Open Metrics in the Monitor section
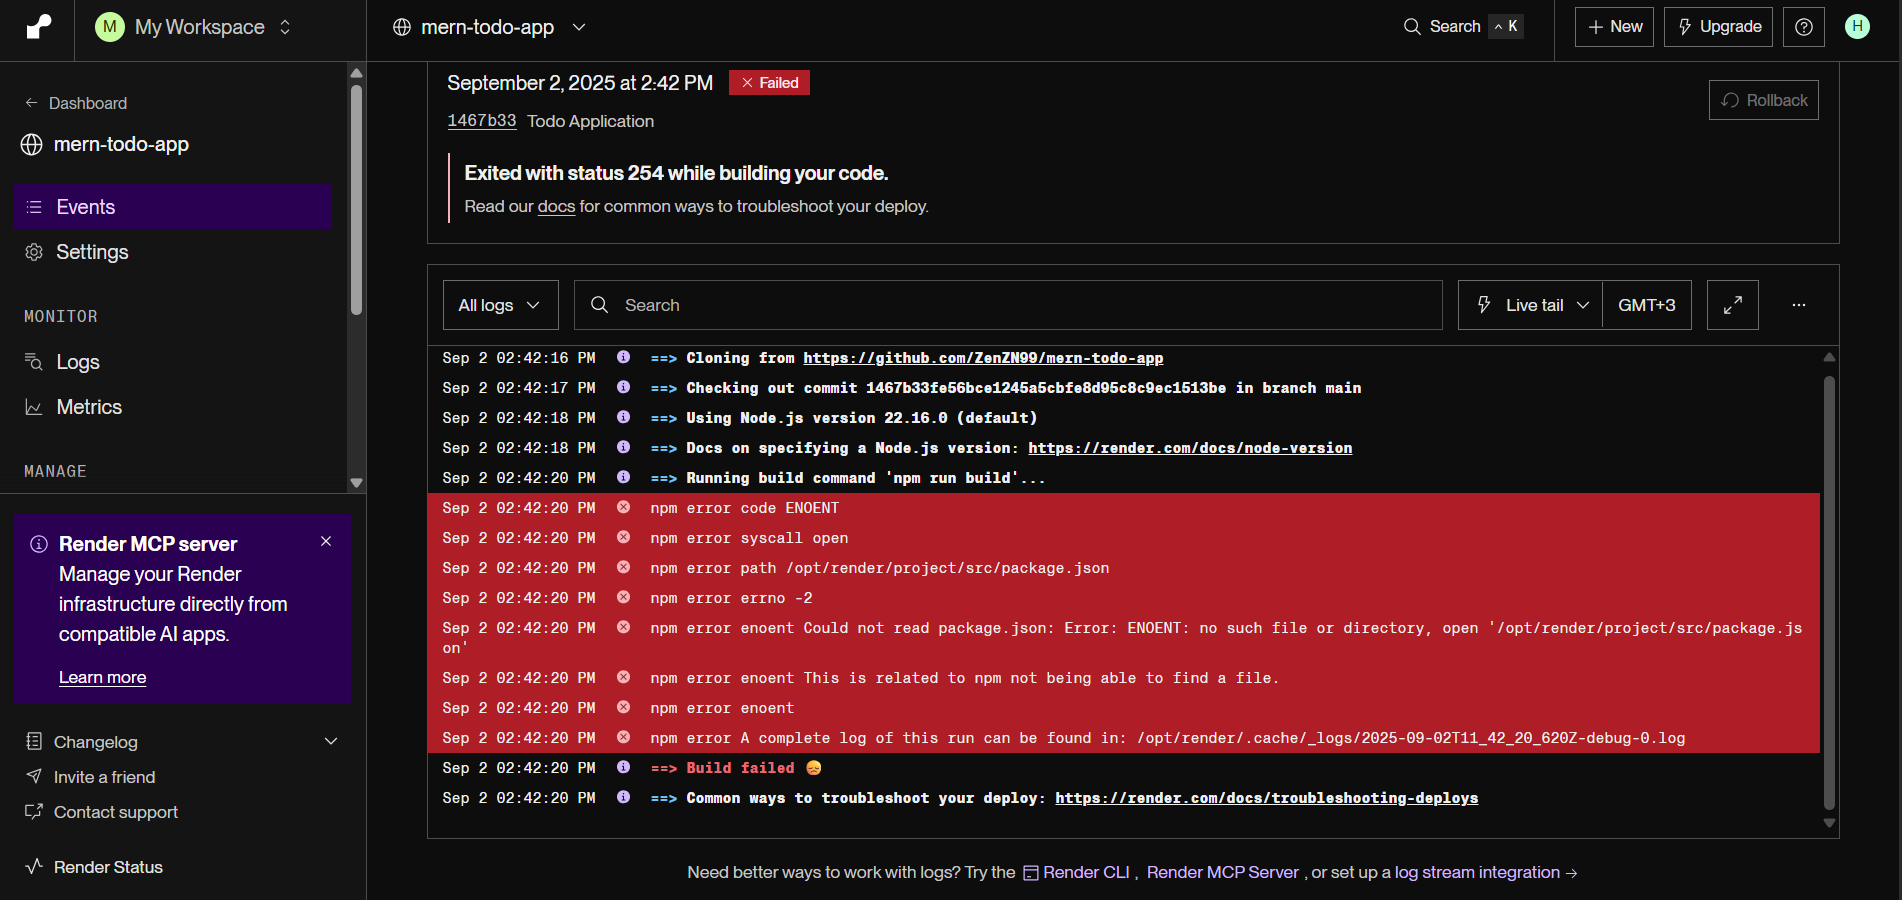This screenshot has width=1902, height=900. point(173,407)
